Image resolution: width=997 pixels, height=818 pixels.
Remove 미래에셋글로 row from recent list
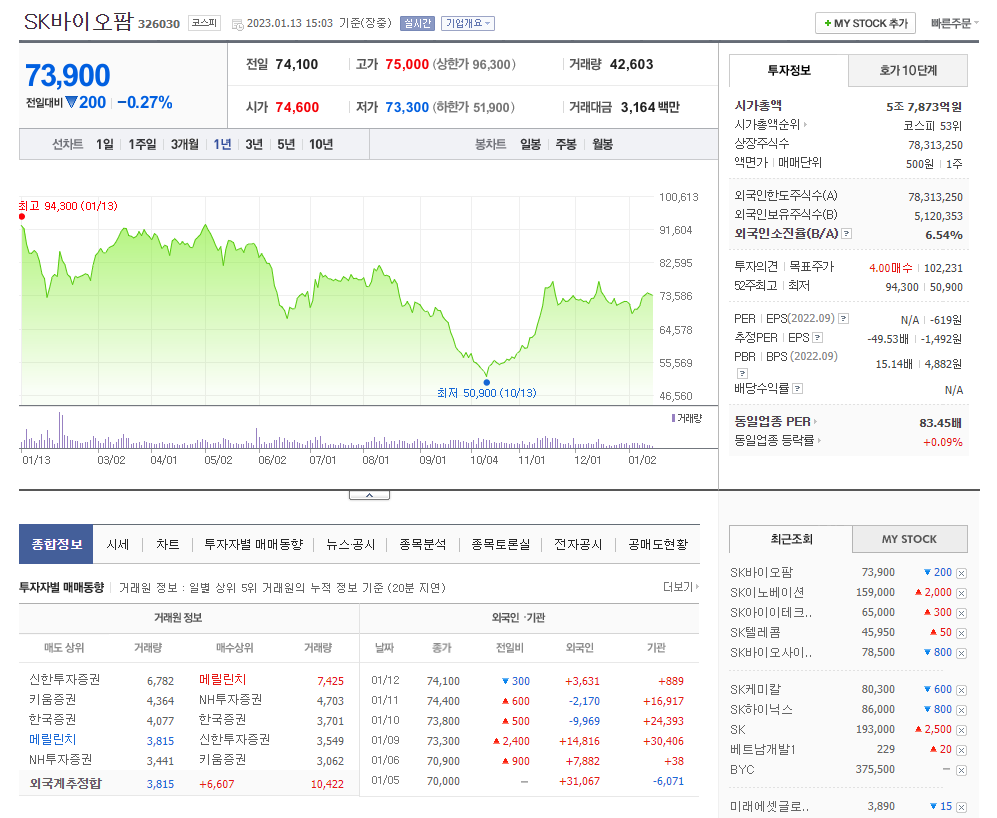961,807
